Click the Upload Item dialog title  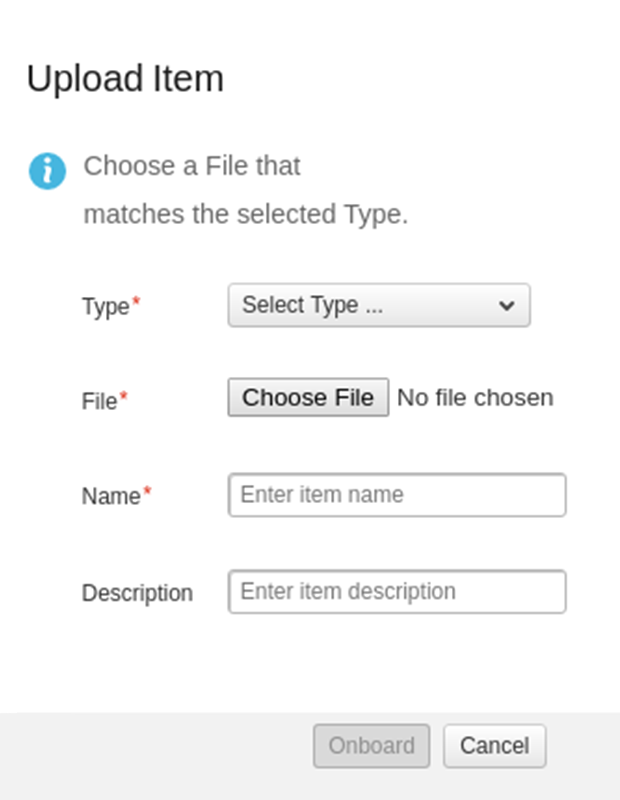tap(125, 79)
